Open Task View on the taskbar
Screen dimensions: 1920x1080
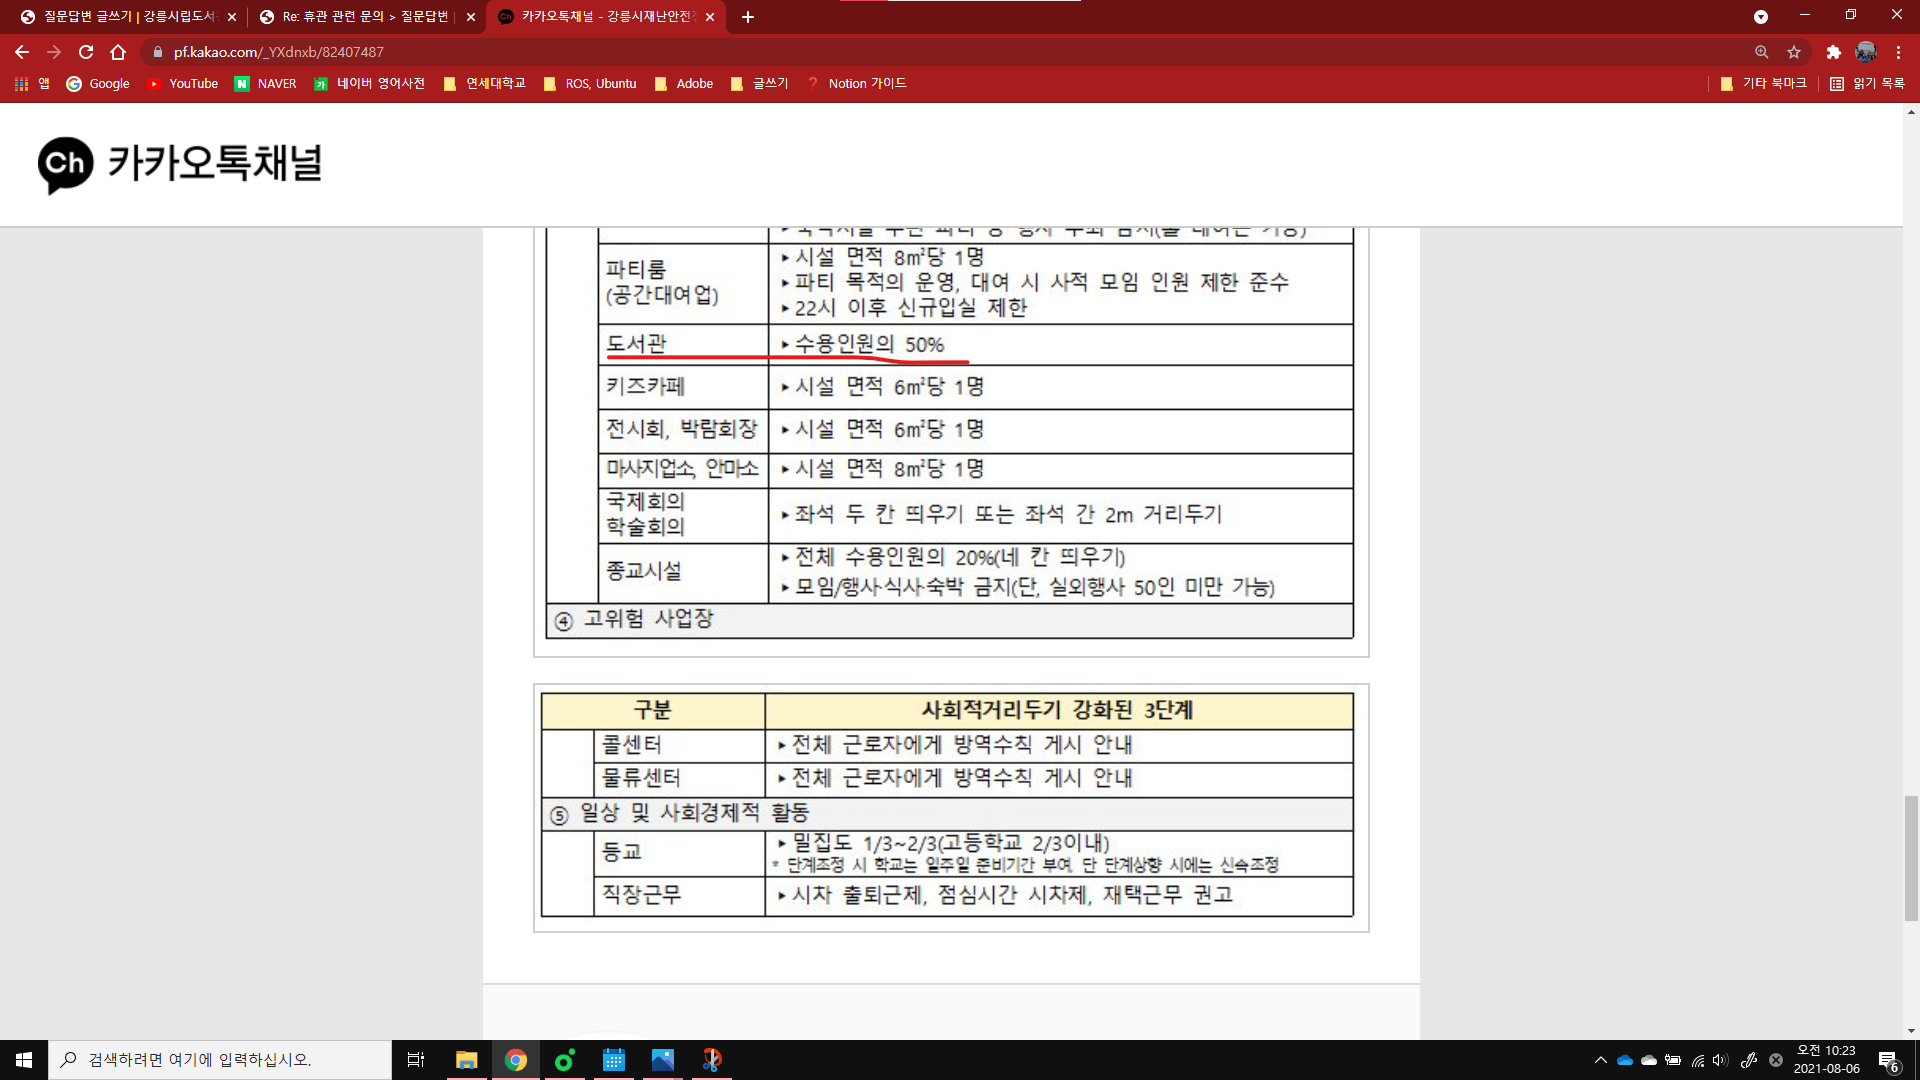[416, 1060]
